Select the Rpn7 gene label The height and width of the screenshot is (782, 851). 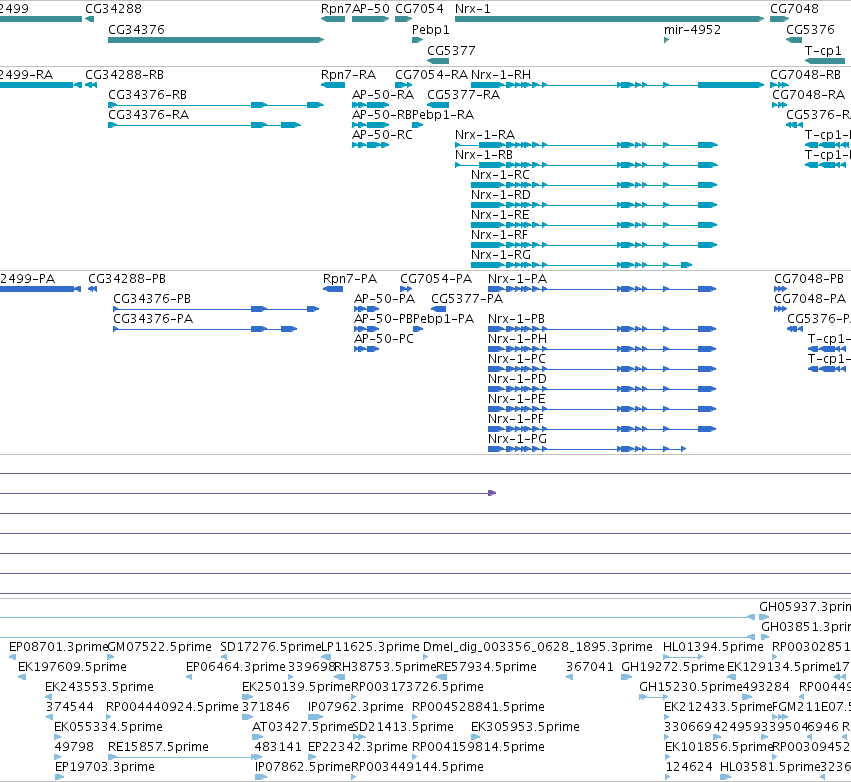coord(336,9)
